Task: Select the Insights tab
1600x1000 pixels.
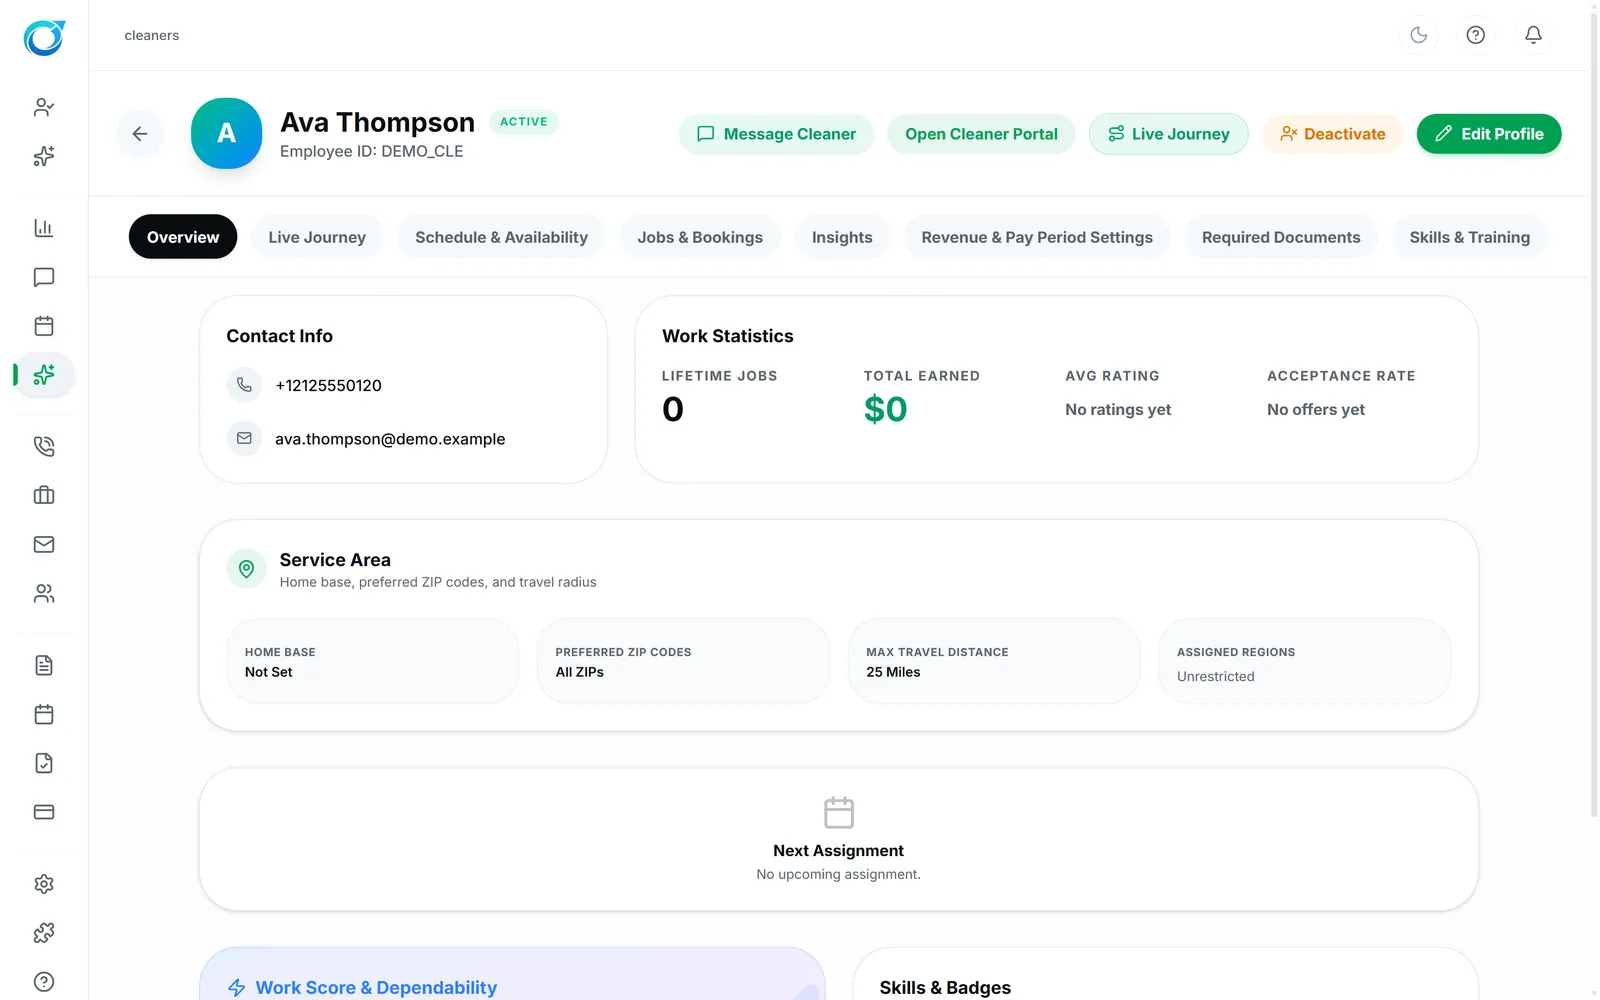Action: [842, 237]
